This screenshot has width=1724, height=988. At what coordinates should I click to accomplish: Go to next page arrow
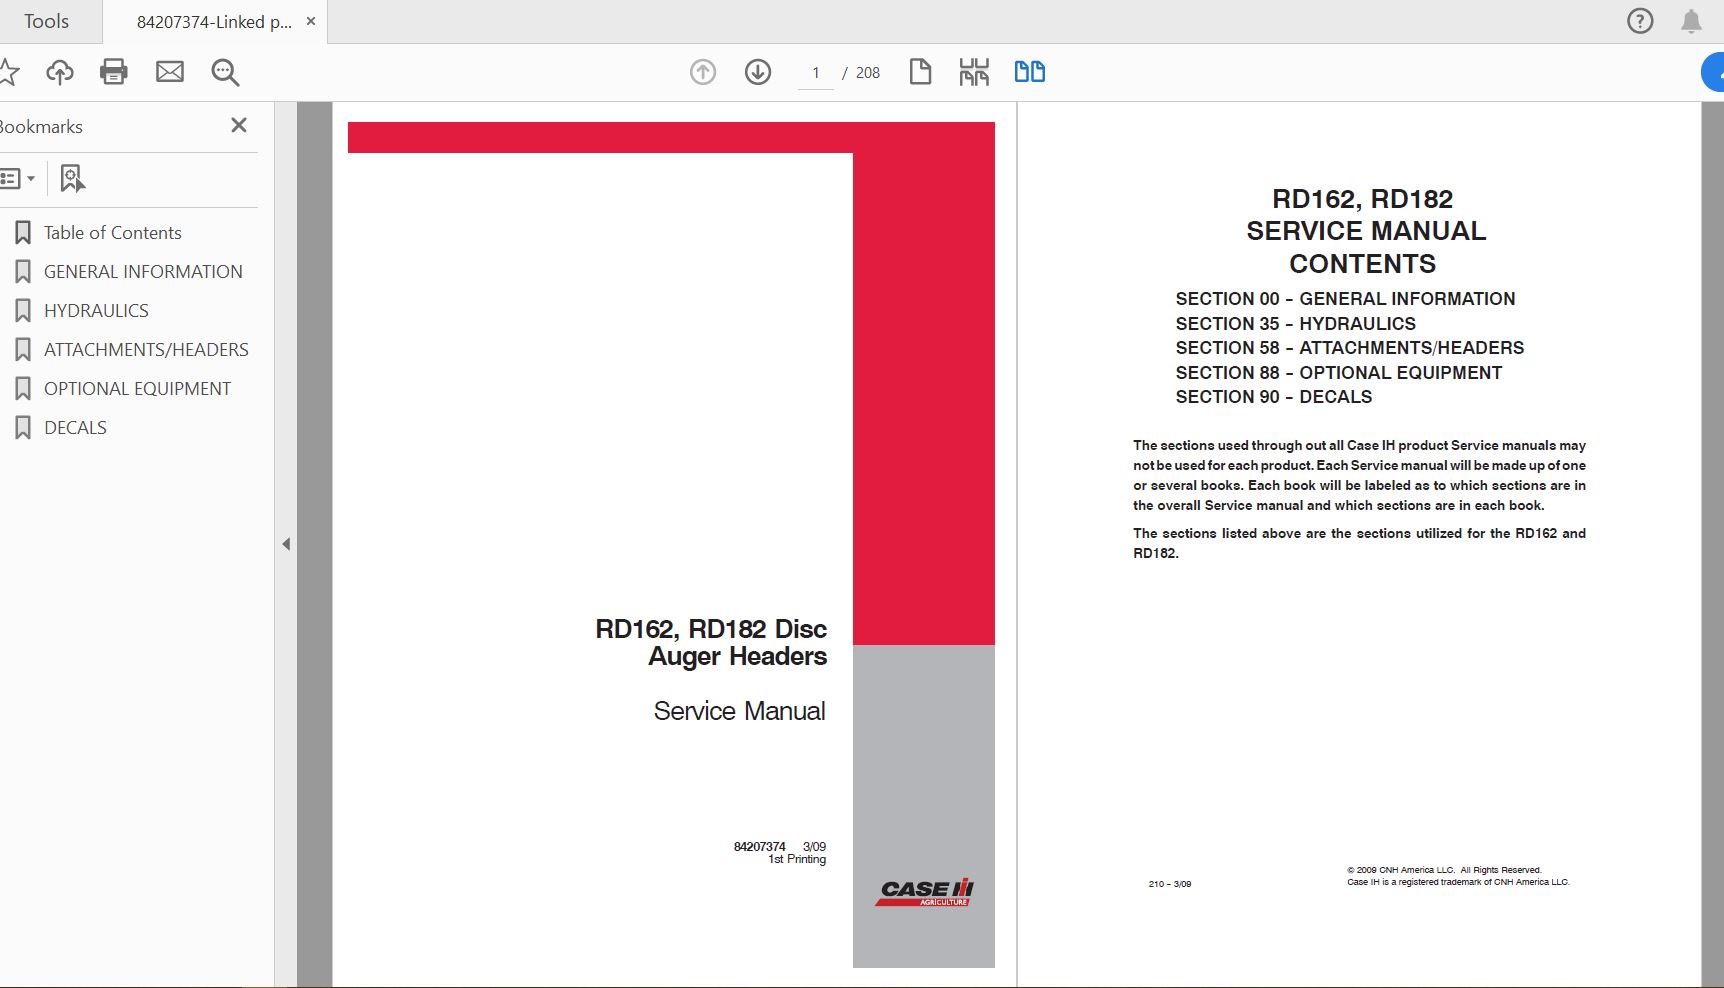758,72
